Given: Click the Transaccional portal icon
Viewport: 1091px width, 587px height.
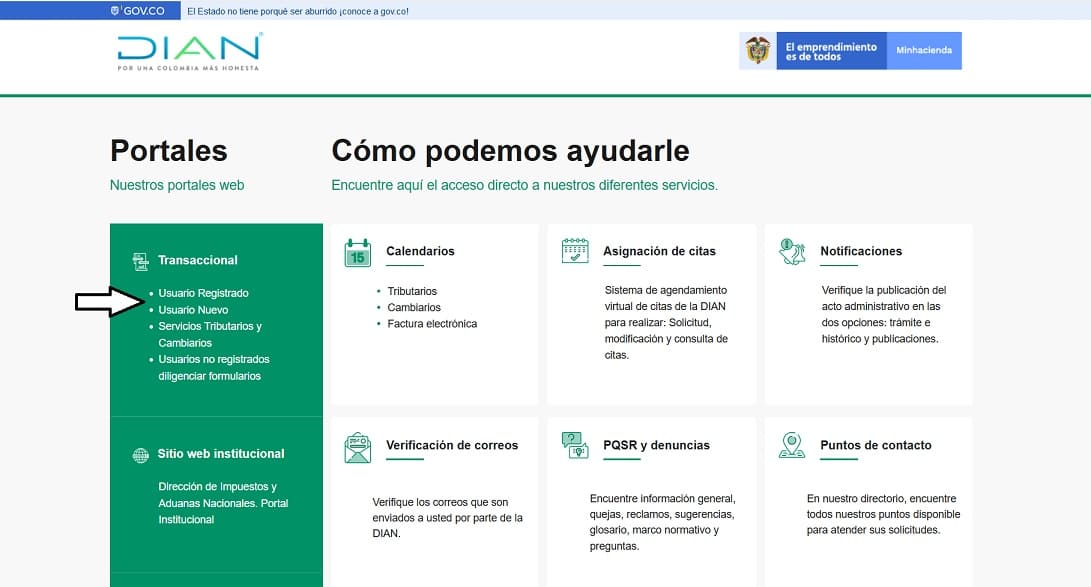Looking at the screenshot, I should 140,261.
